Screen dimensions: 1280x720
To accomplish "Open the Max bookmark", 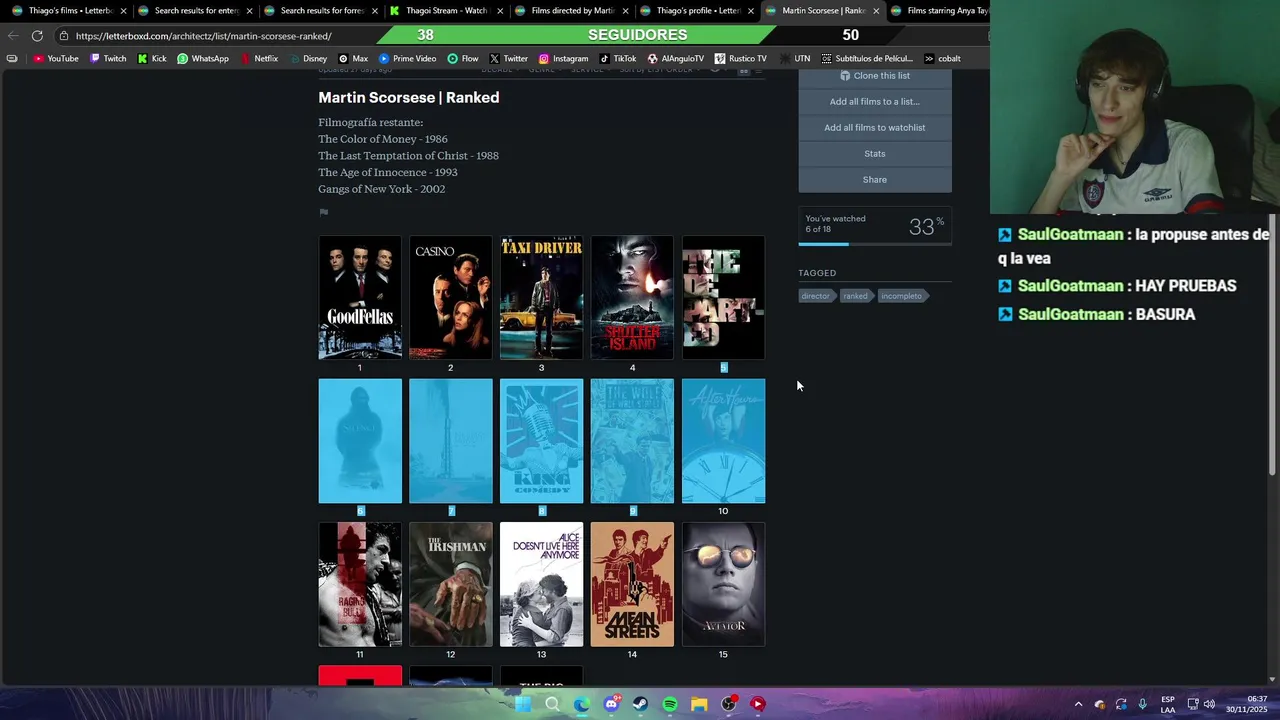I will click(x=353, y=58).
